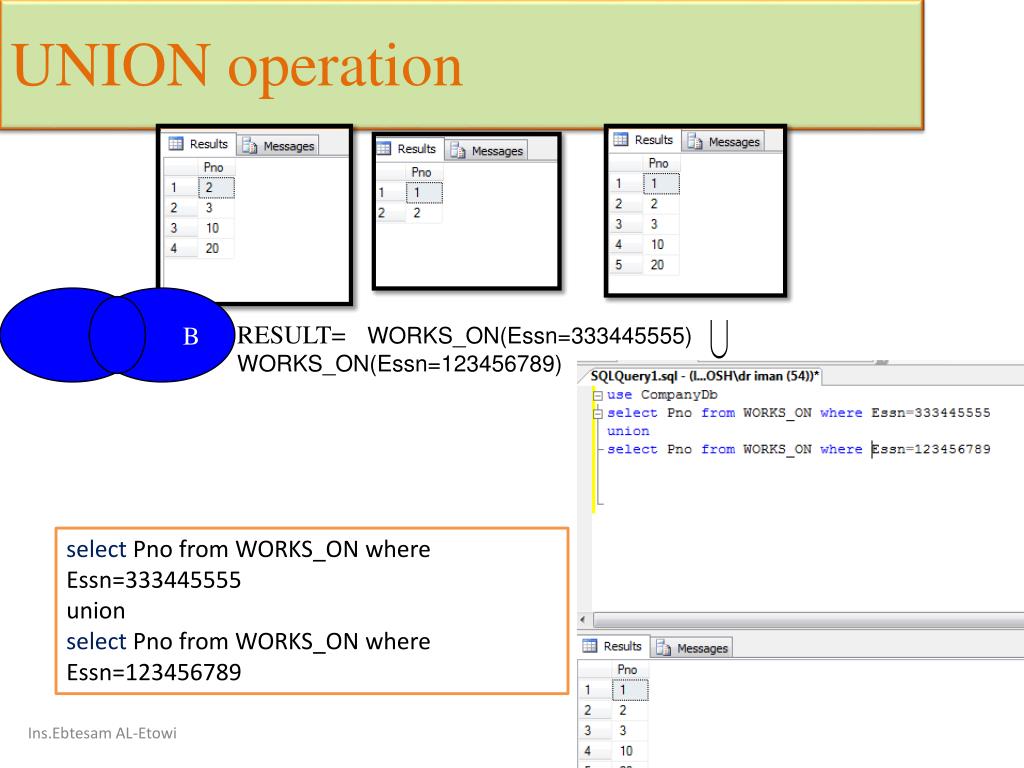Click Results tab in the left screenshot box
Screen dimensions: 1024x768
pyautogui.click(x=199, y=144)
